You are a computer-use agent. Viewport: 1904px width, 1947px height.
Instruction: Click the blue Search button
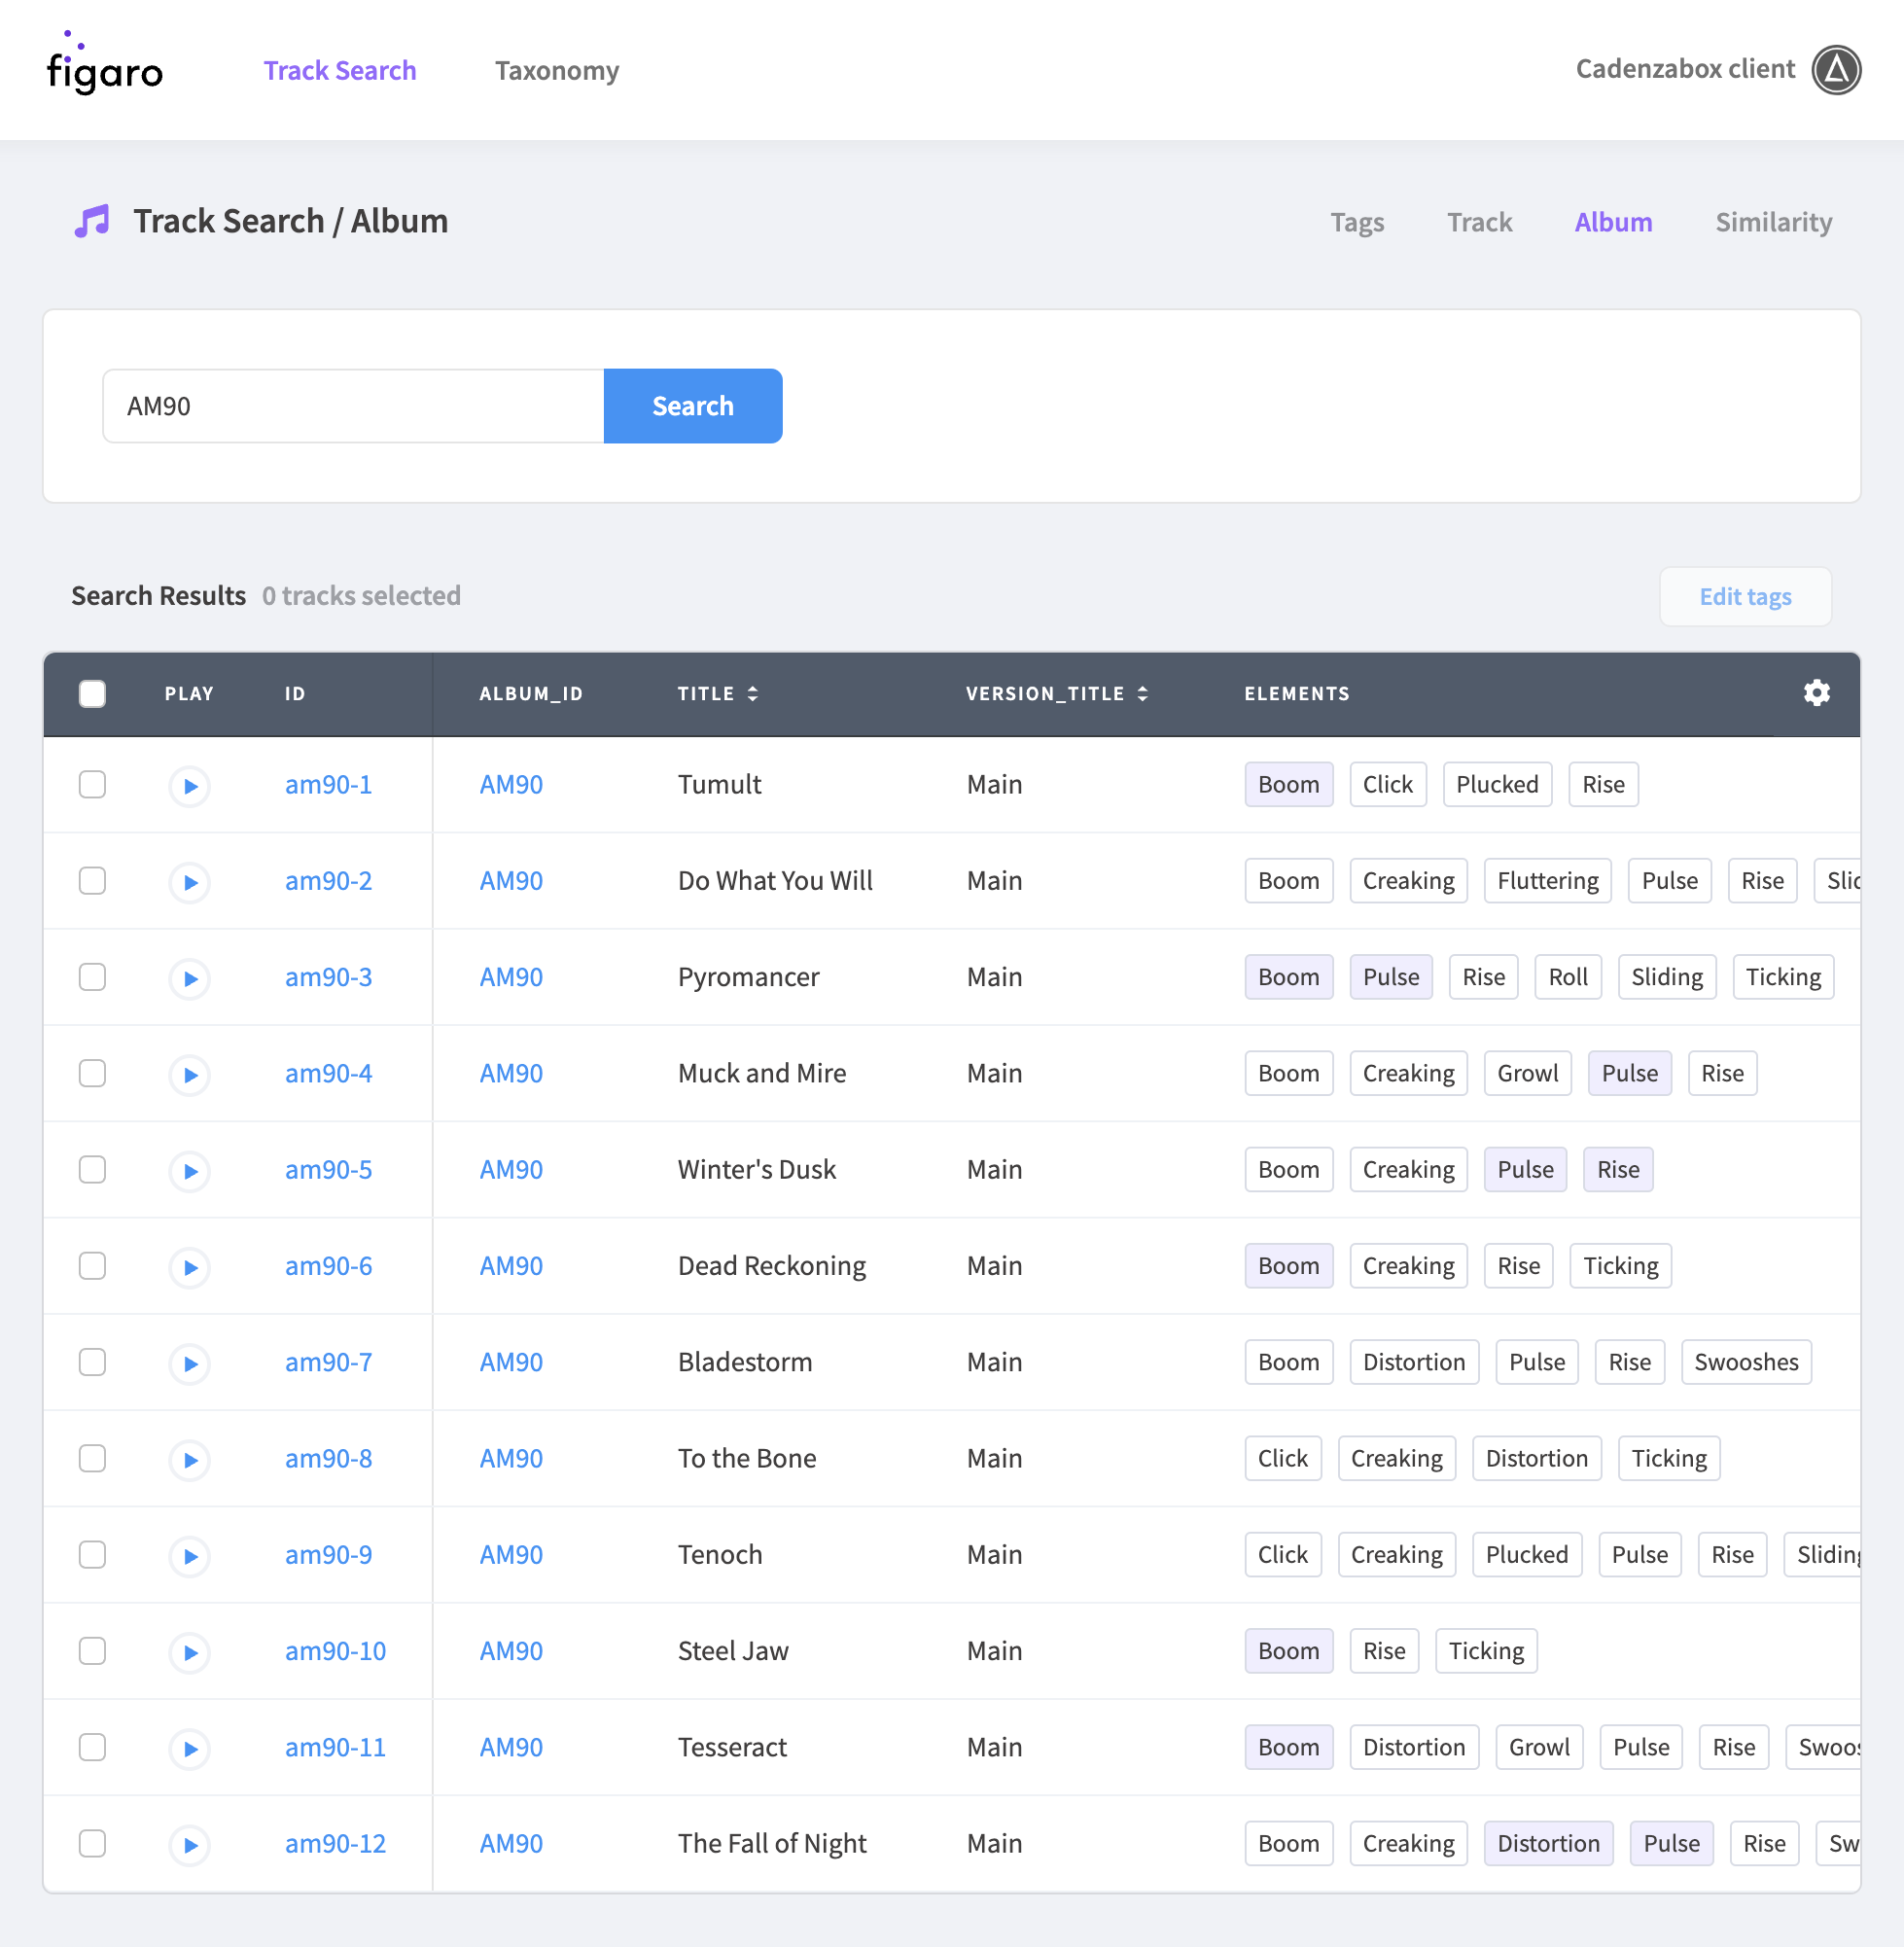coord(693,406)
